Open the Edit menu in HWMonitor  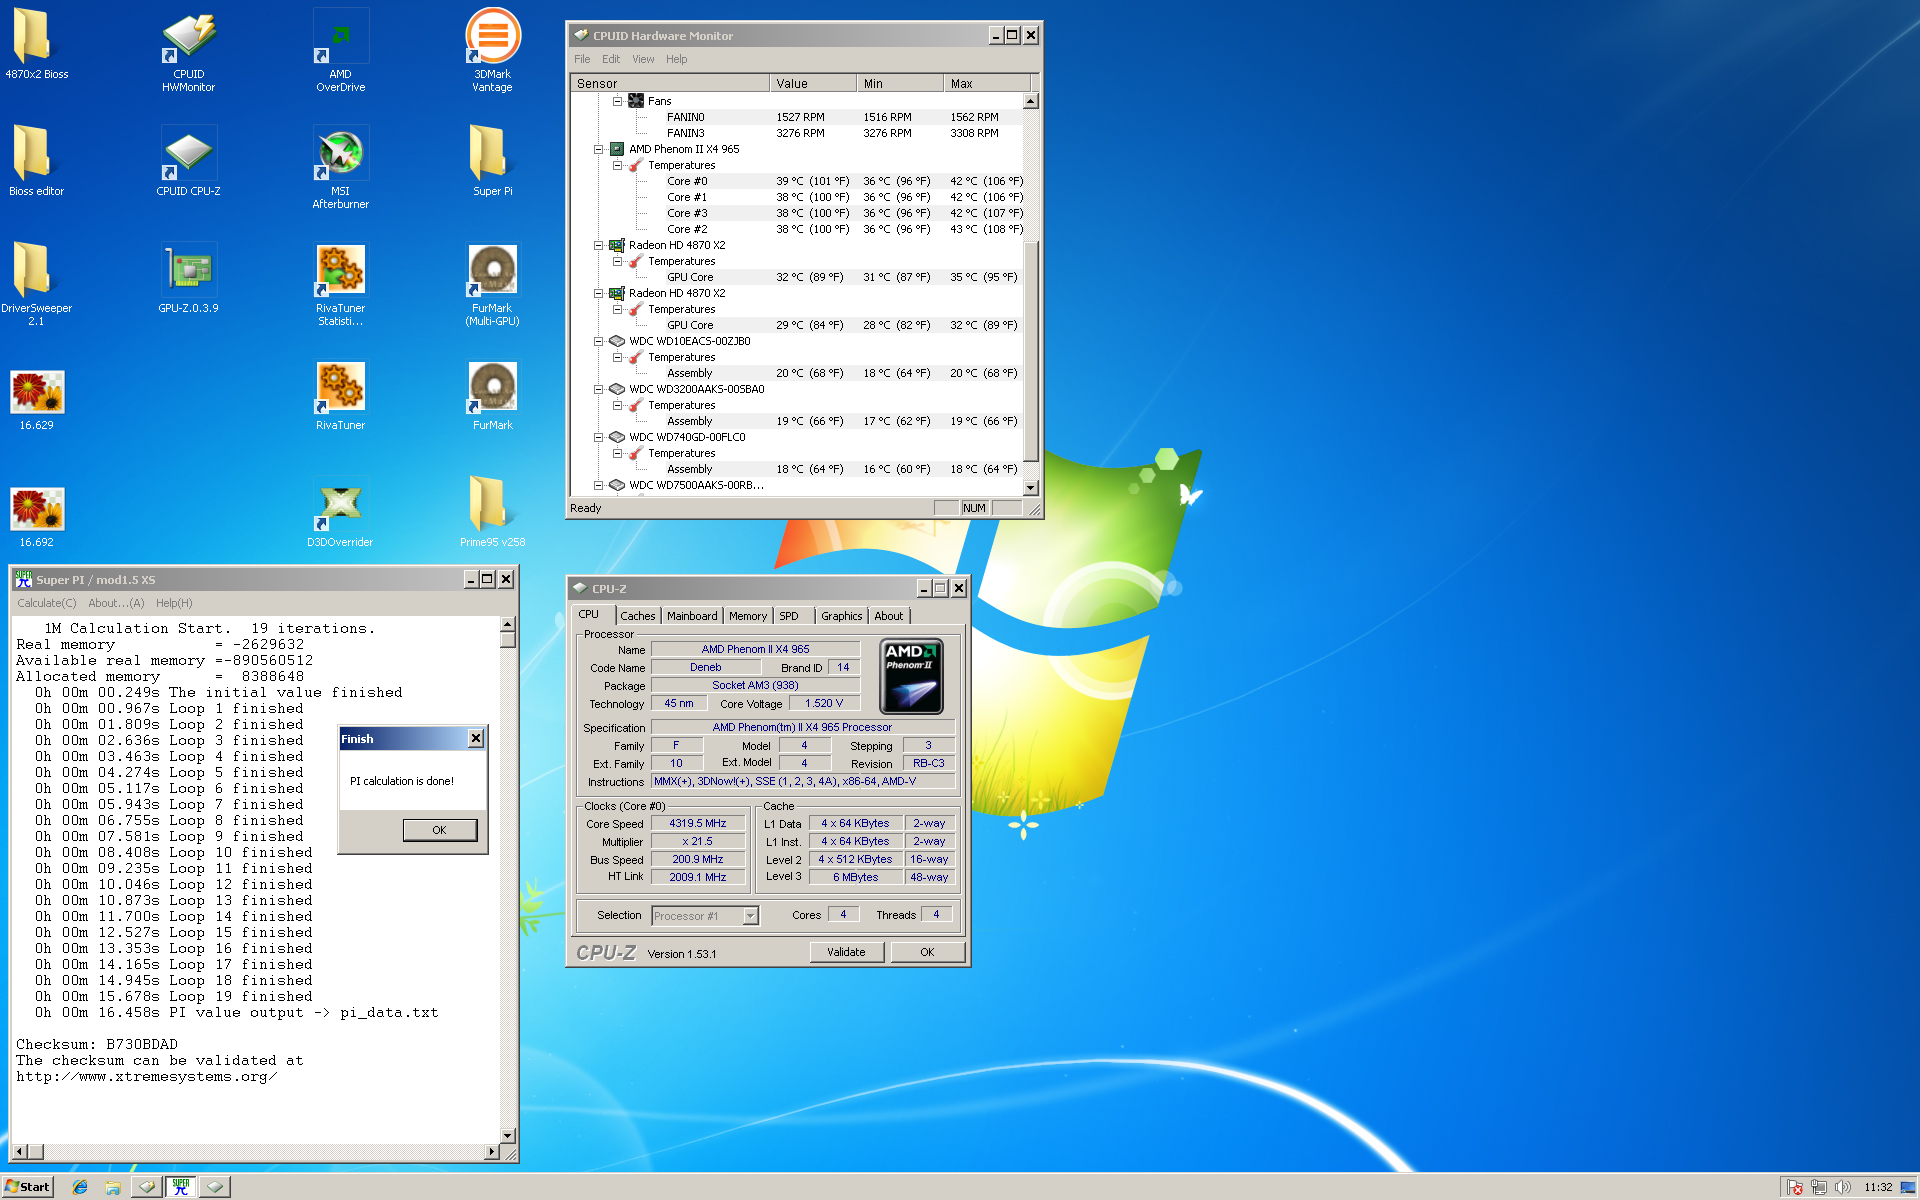point(611,59)
